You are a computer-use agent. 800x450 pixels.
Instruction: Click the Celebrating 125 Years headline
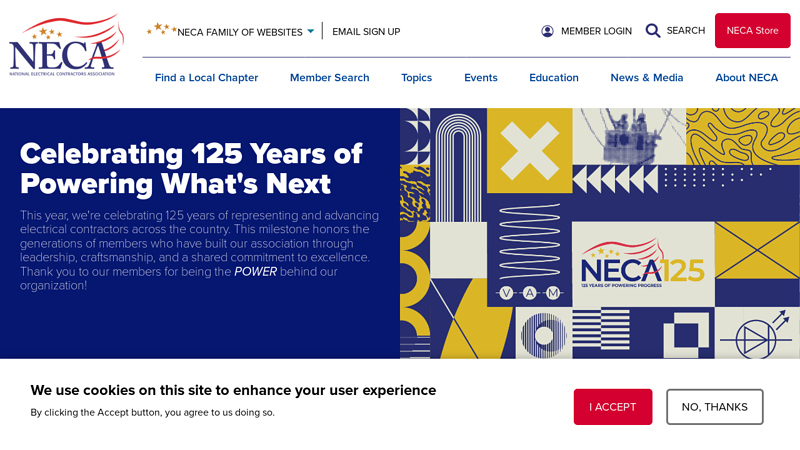pos(191,169)
